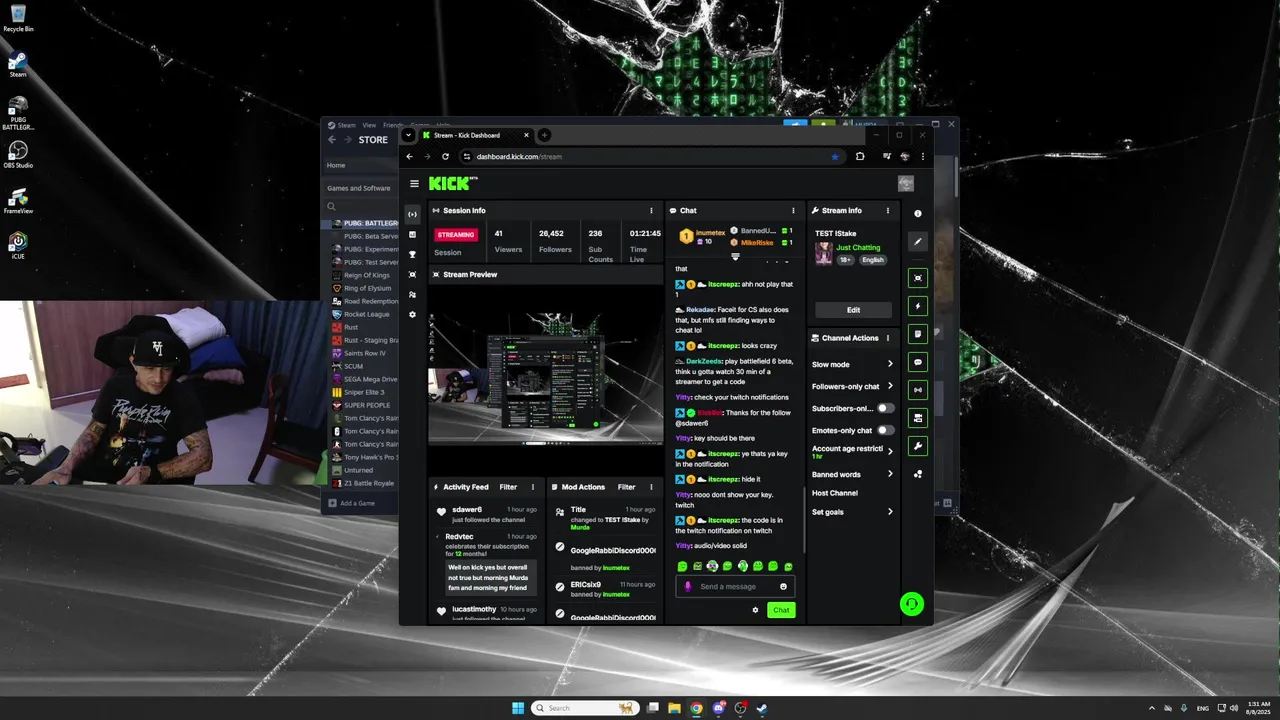Open Channel Actions three-dot menu

click(x=887, y=338)
